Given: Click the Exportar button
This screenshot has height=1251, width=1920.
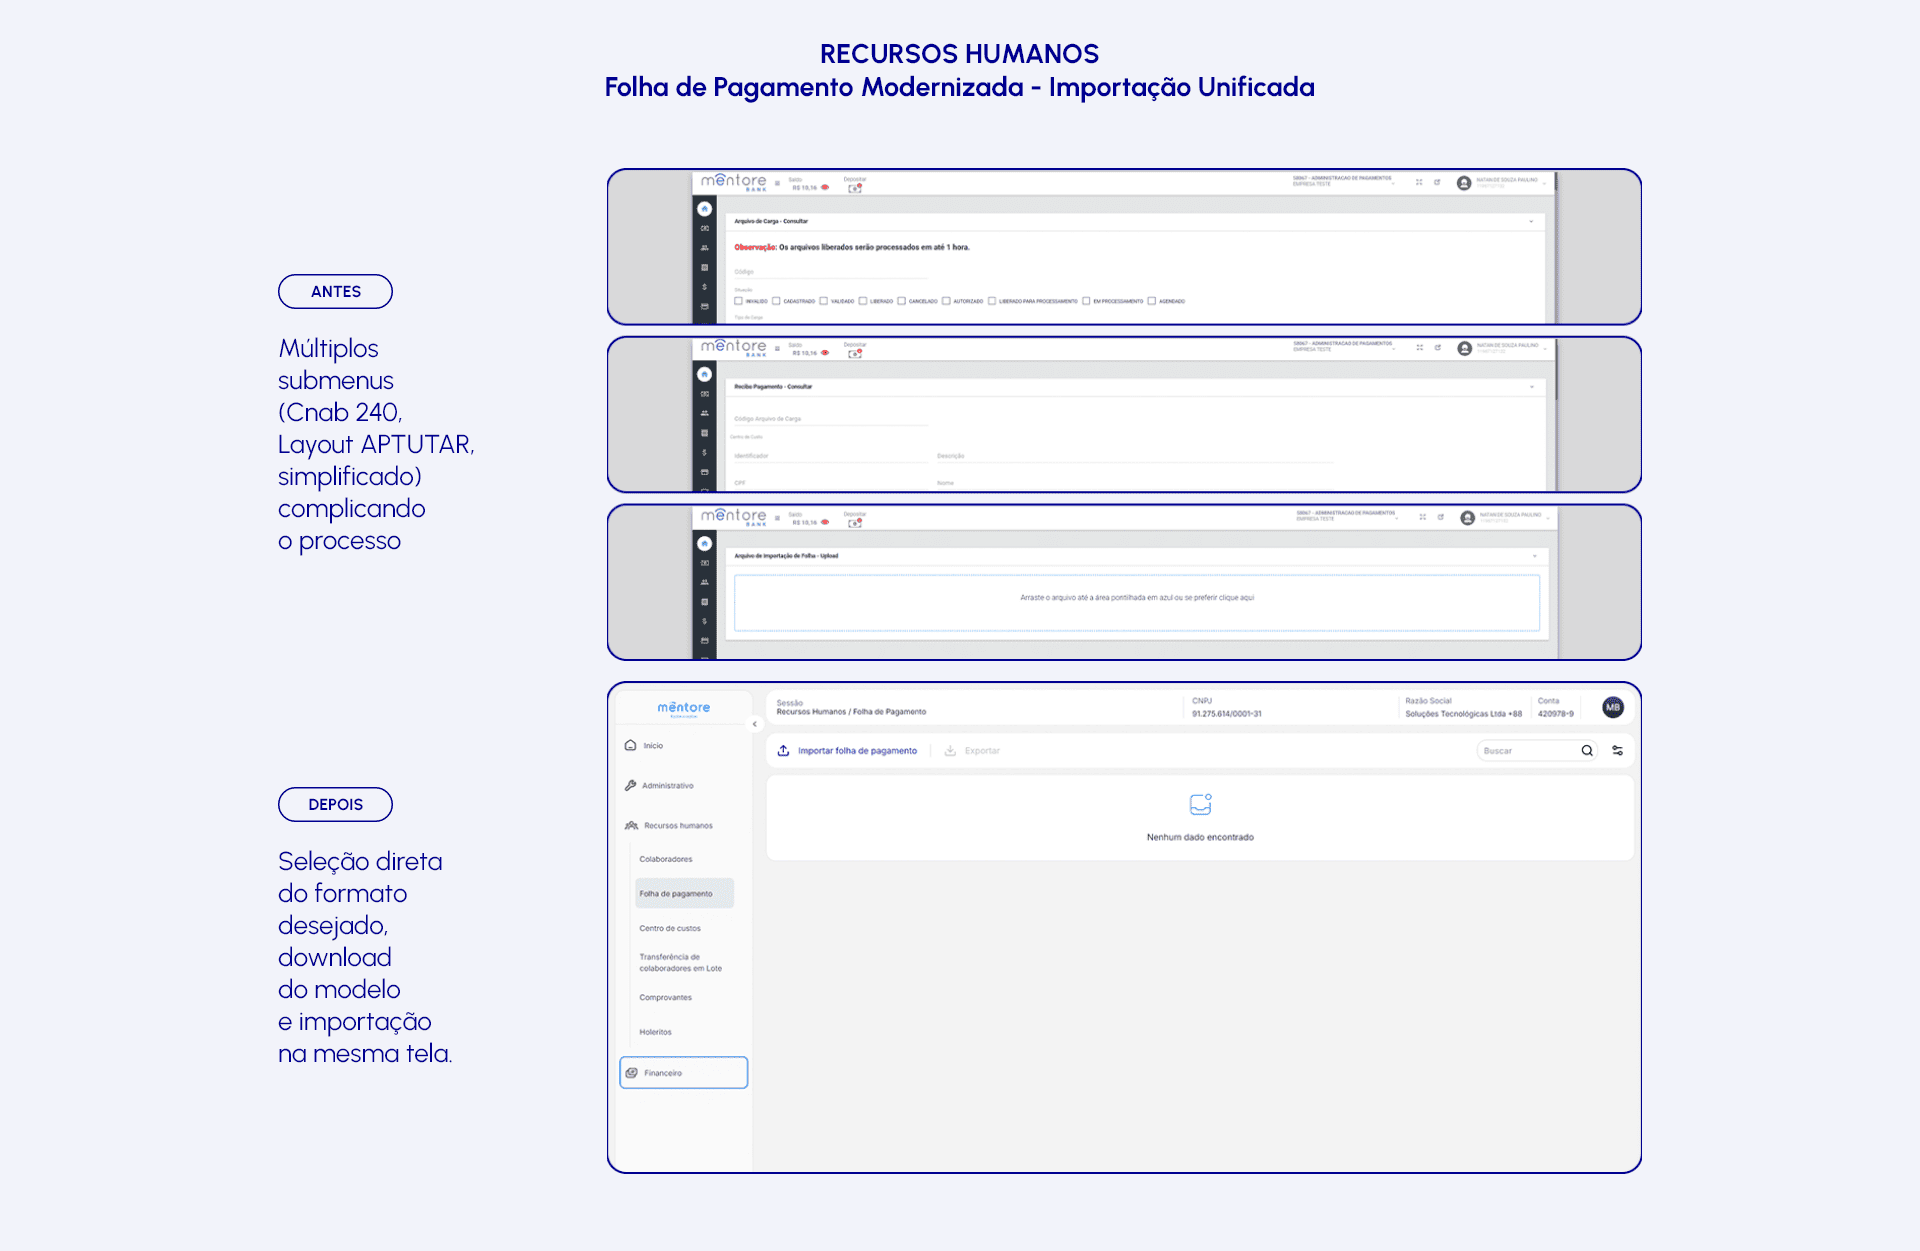Looking at the screenshot, I should [x=972, y=750].
